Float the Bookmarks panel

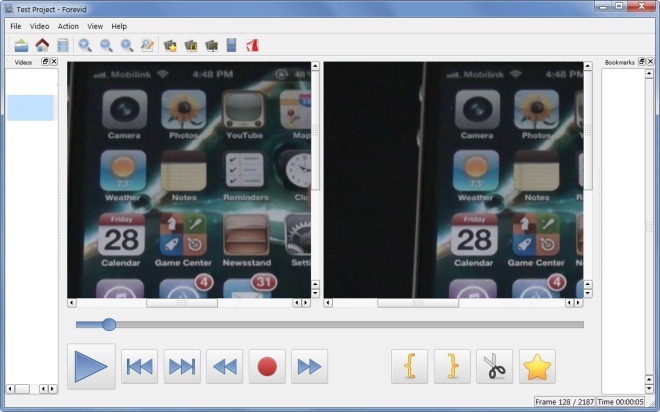[x=641, y=61]
